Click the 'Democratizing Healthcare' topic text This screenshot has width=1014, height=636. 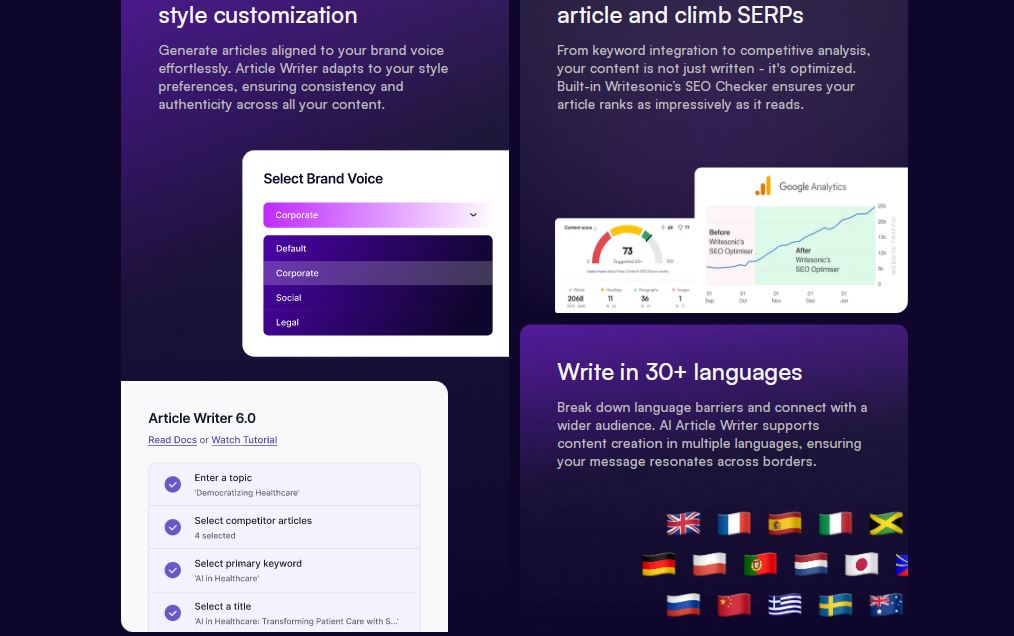coord(247,493)
